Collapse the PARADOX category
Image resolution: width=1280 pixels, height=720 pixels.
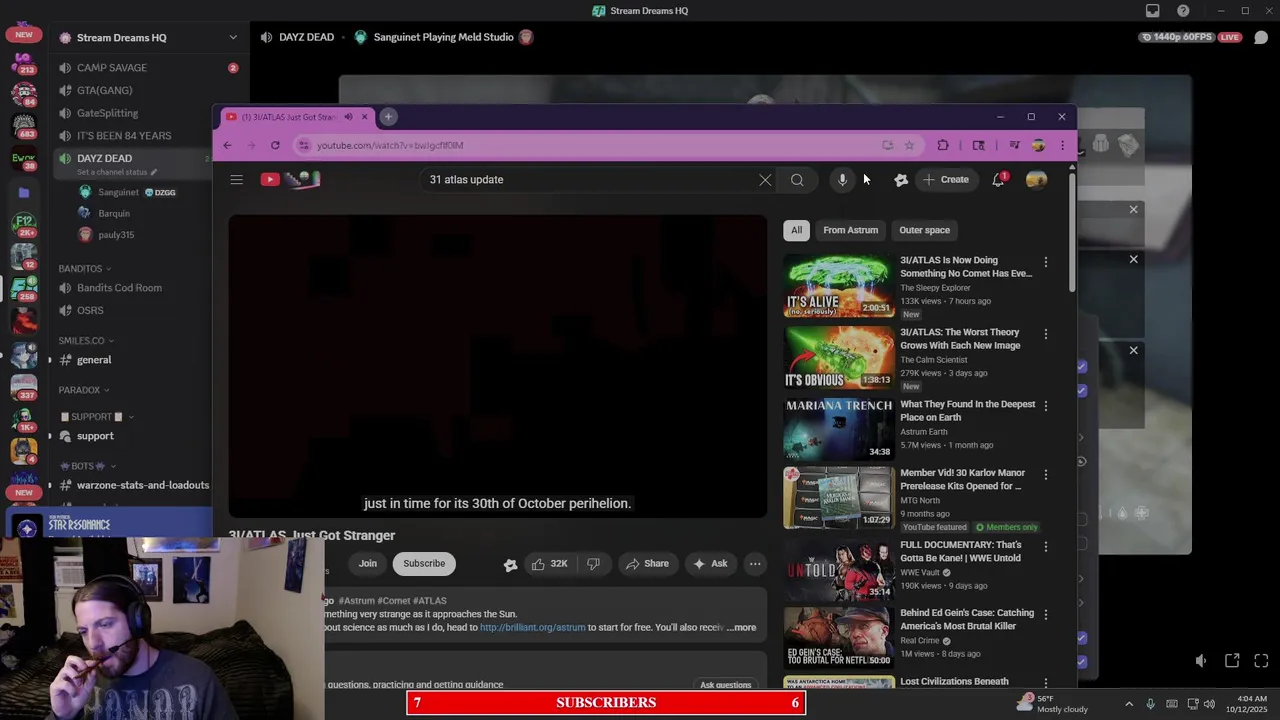[84, 390]
